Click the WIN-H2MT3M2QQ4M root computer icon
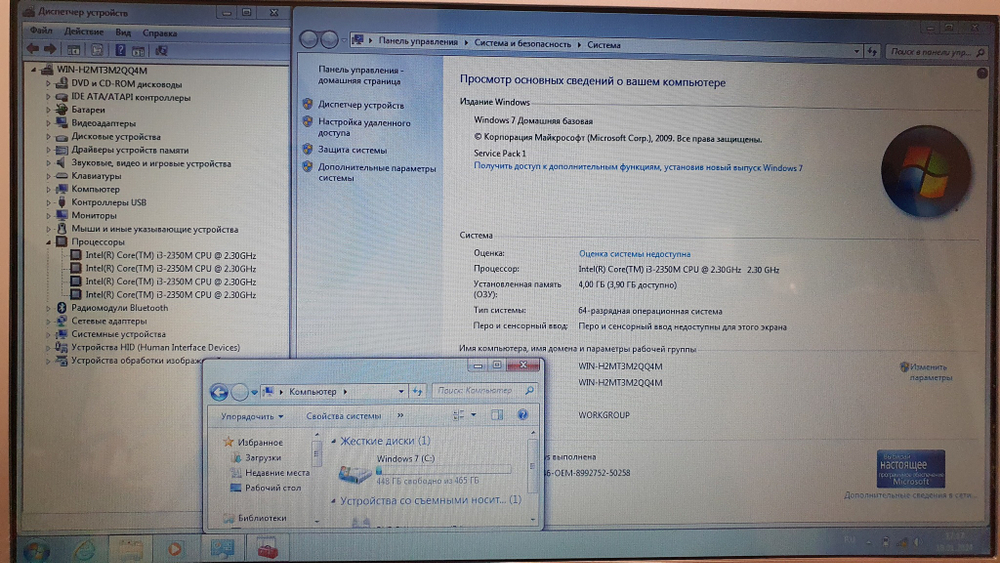 coord(46,69)
